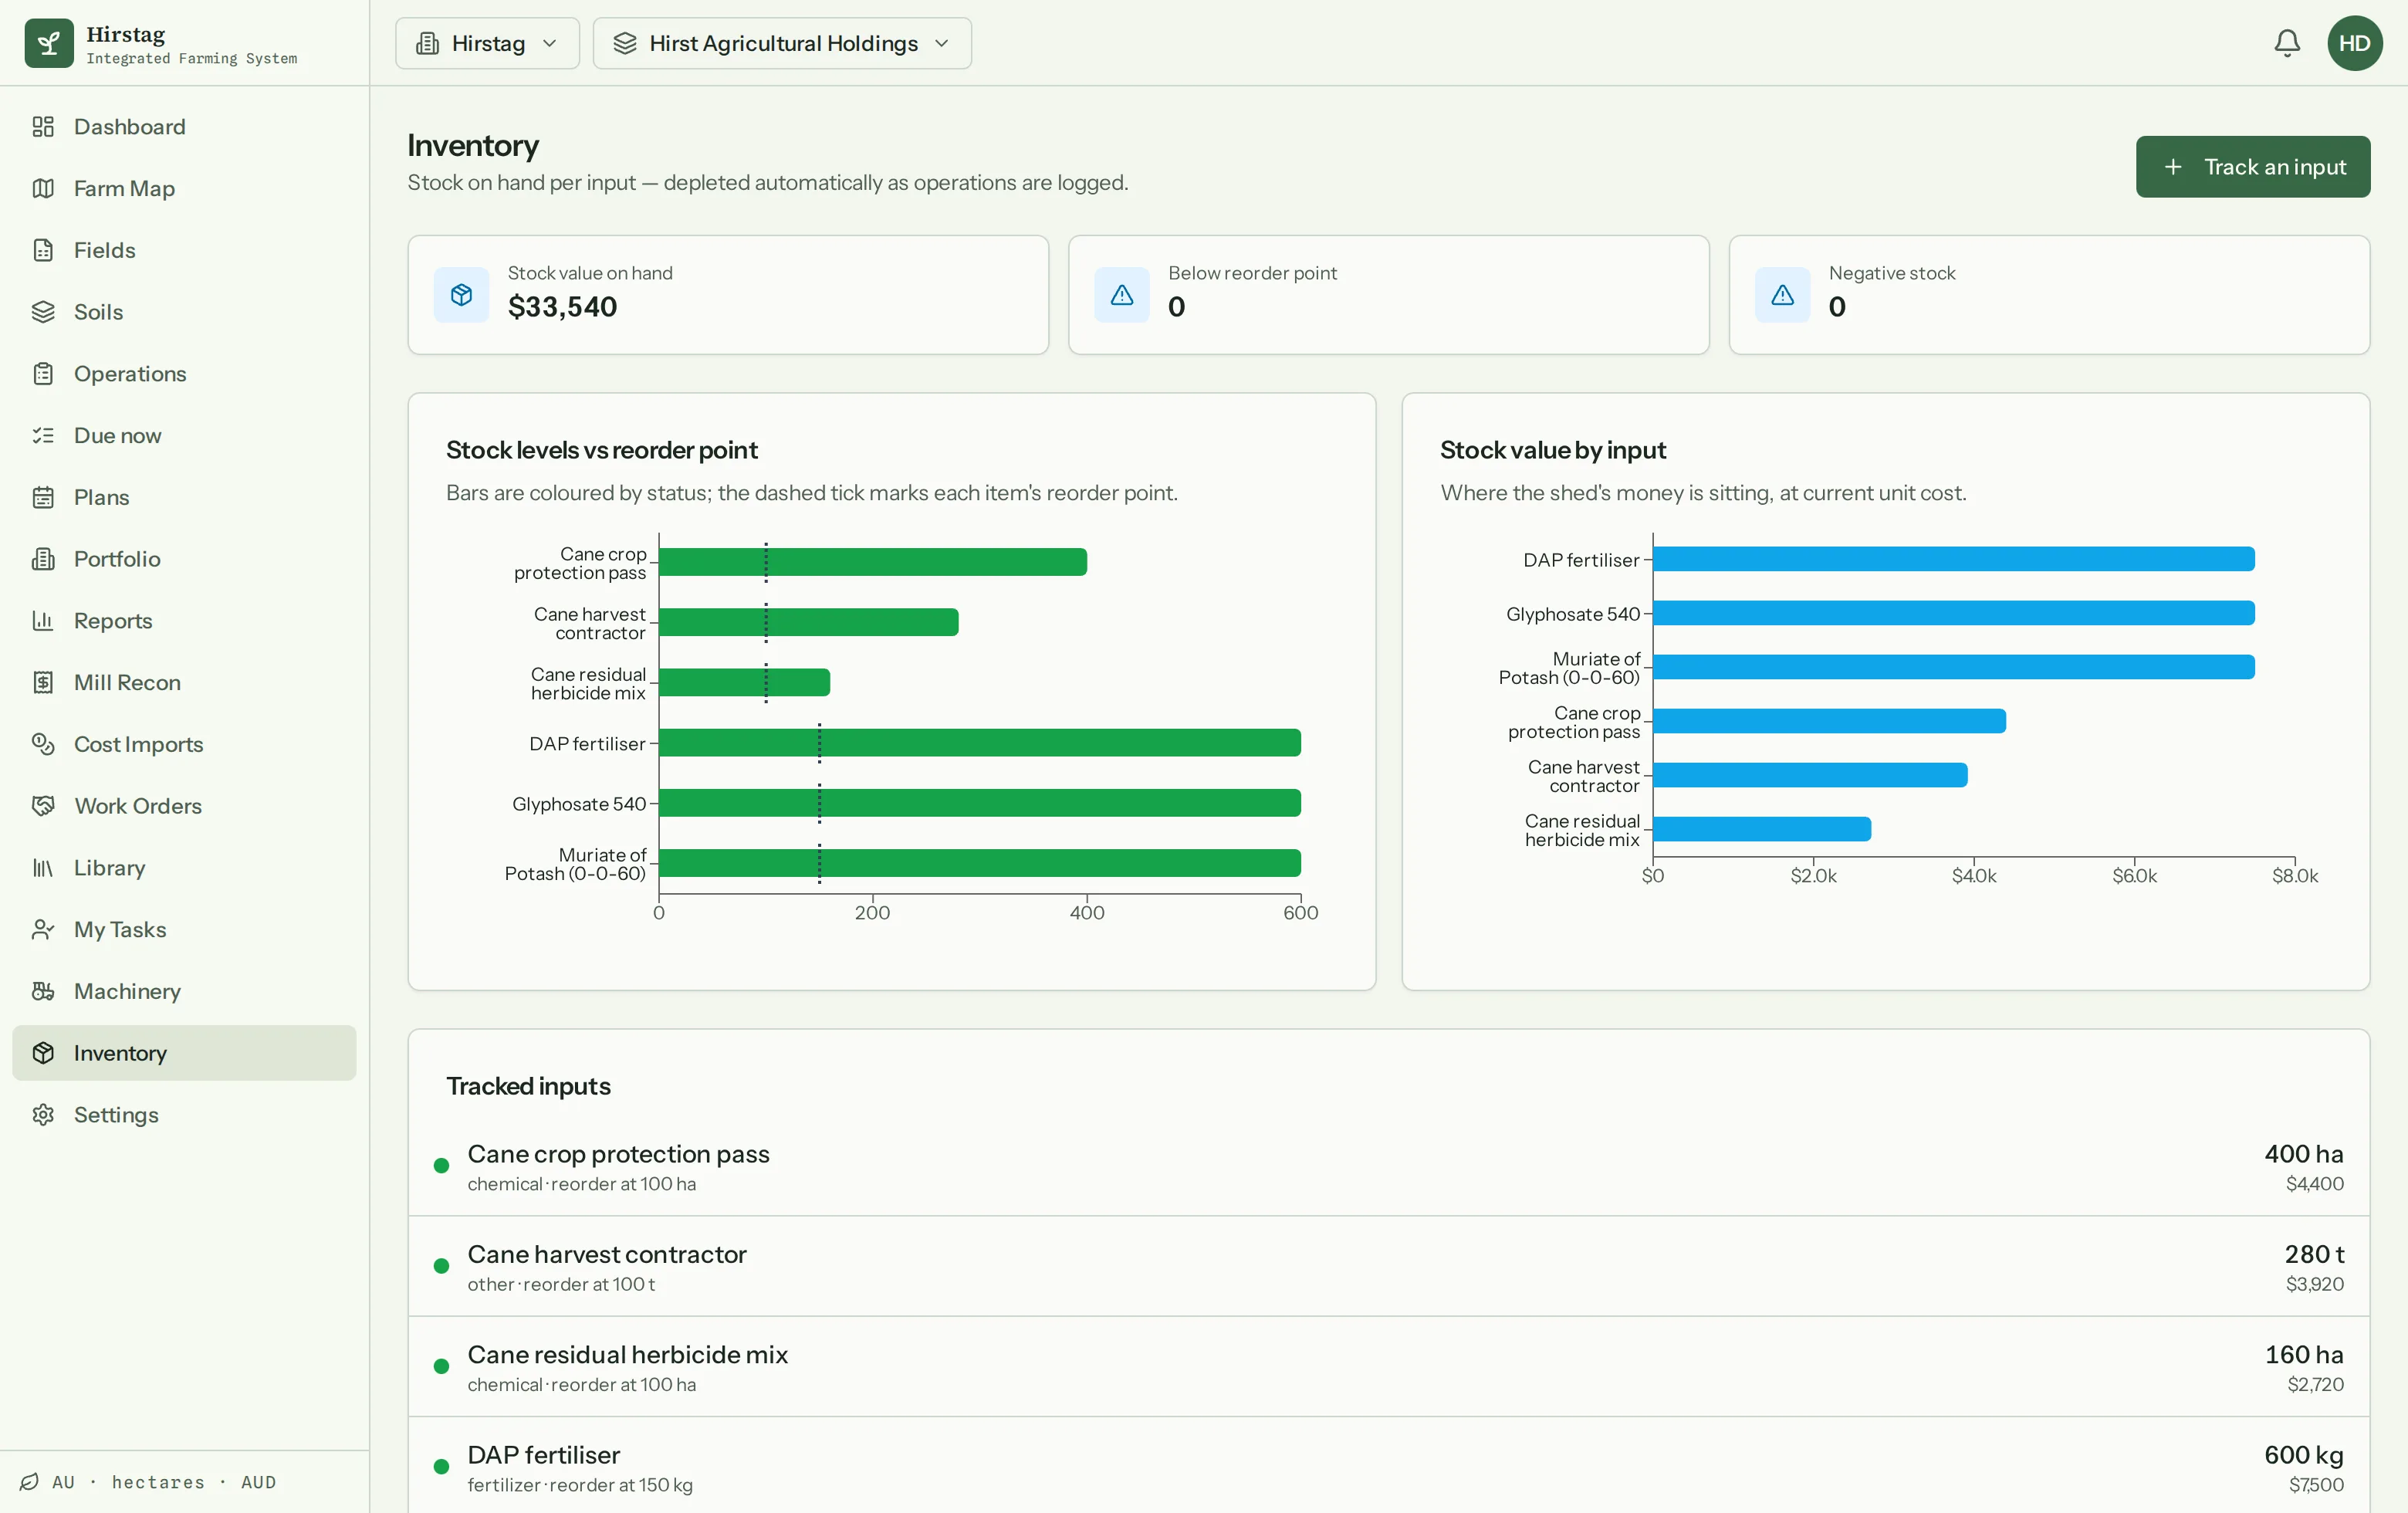Click the Negative stock card
Screen dimensions: 2408x1513
(2049, 295)
